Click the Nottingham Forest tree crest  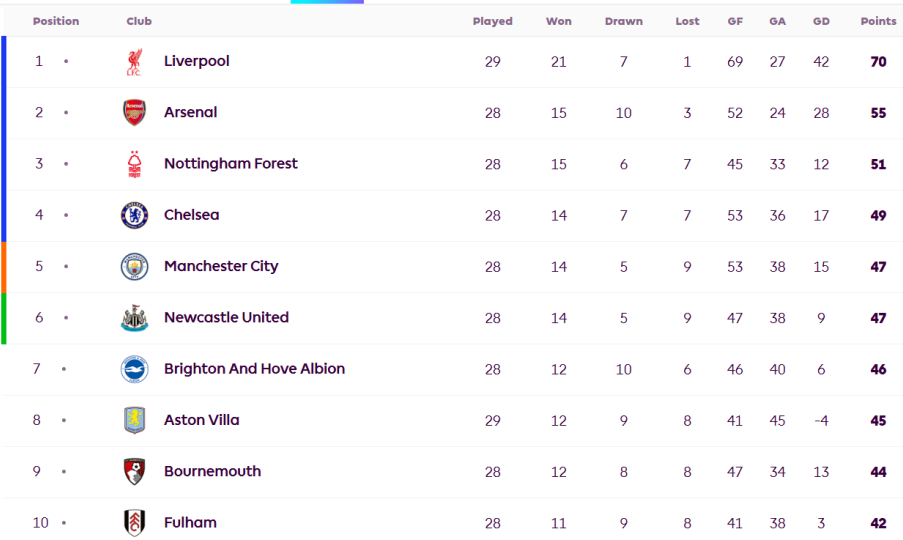pos(134,164)
